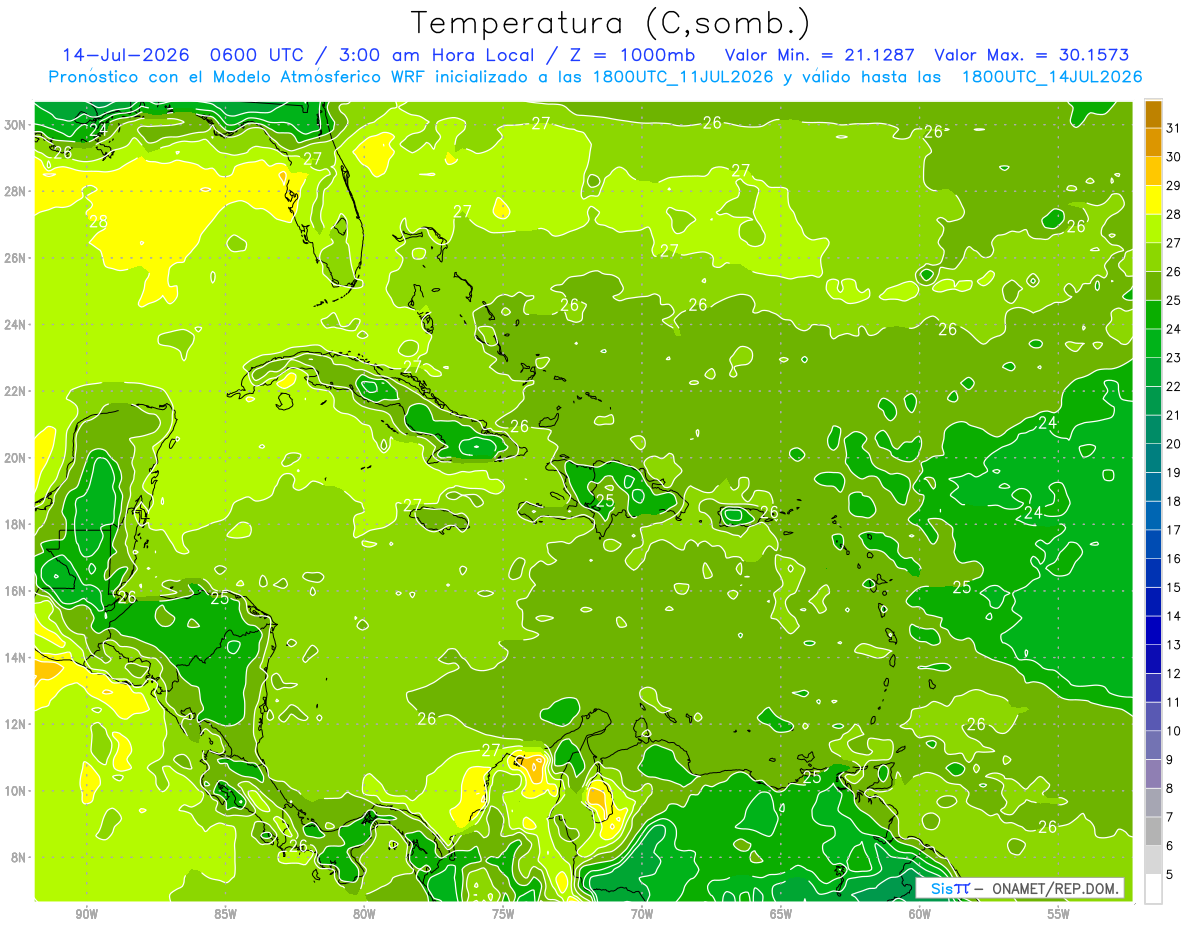Click the '60W' longitude label
This screenshot has width=1200, height=927.
920,914
